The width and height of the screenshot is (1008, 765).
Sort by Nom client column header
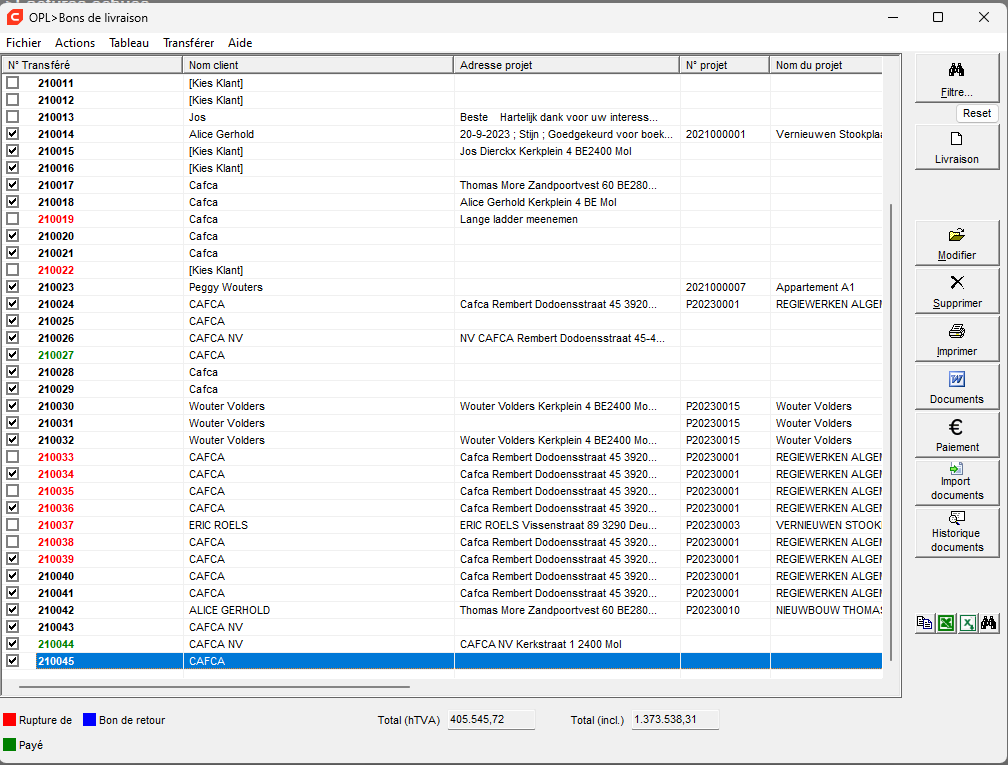click(x=318, y=65)
